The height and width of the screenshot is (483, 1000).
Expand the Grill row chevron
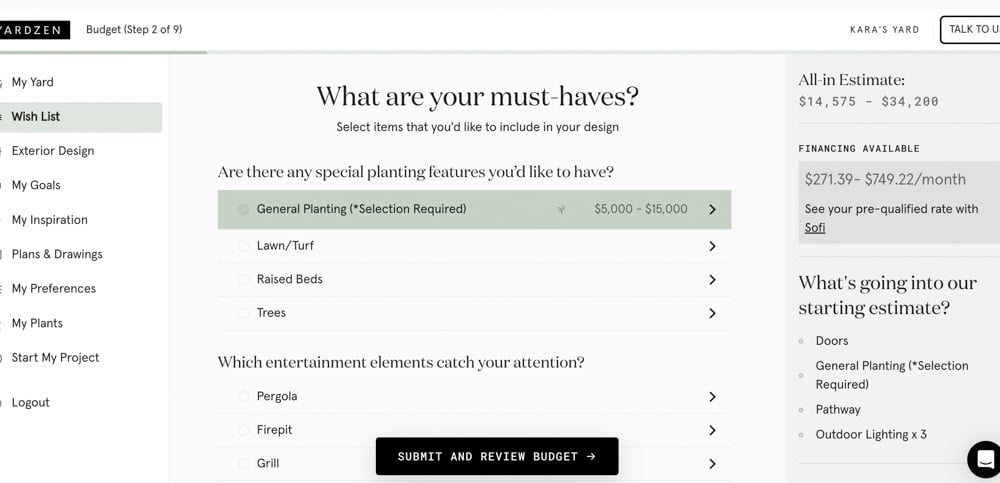(x=712, y=464)
